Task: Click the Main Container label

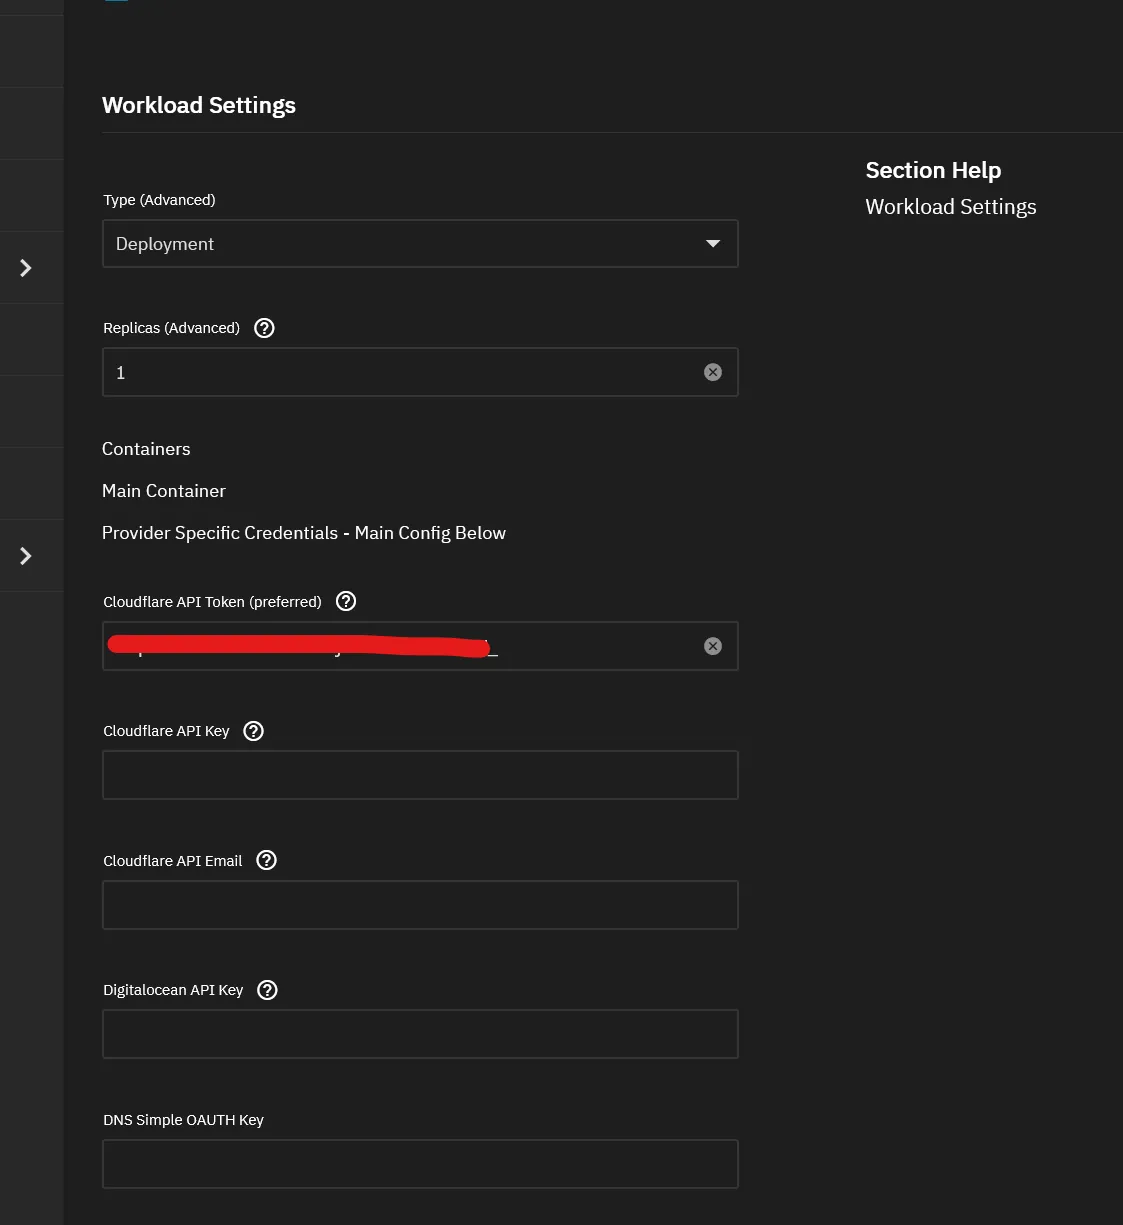Action: pyautogui.click(x=164, y=491)
